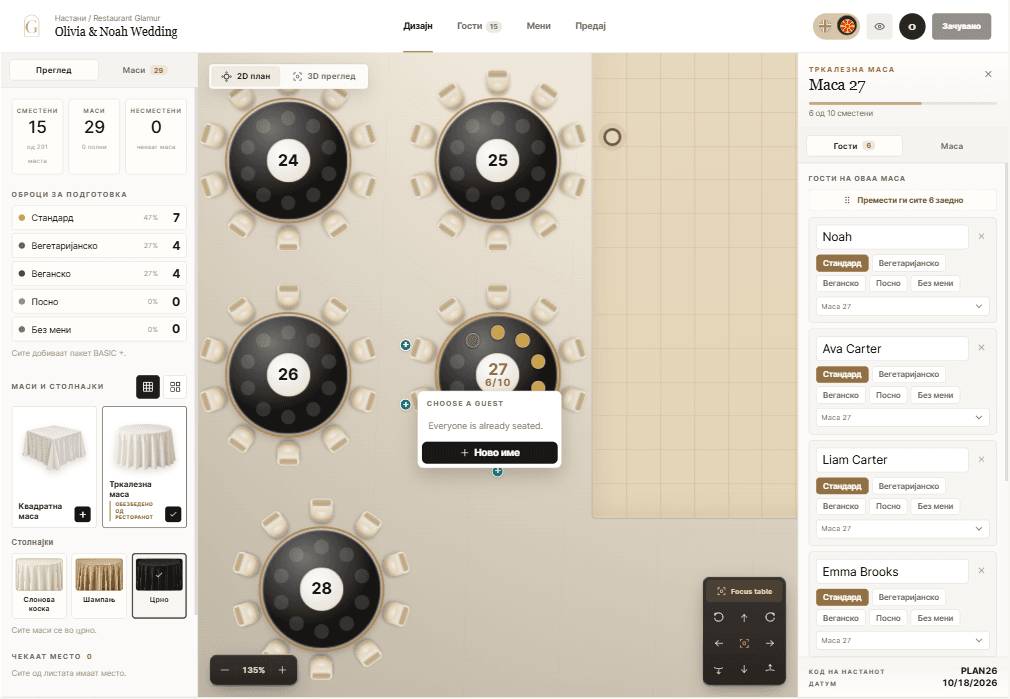Viewport: 1010px width, 699px height.
Task: Open the Мени tab in the top navigation
Action: point(538,26)
